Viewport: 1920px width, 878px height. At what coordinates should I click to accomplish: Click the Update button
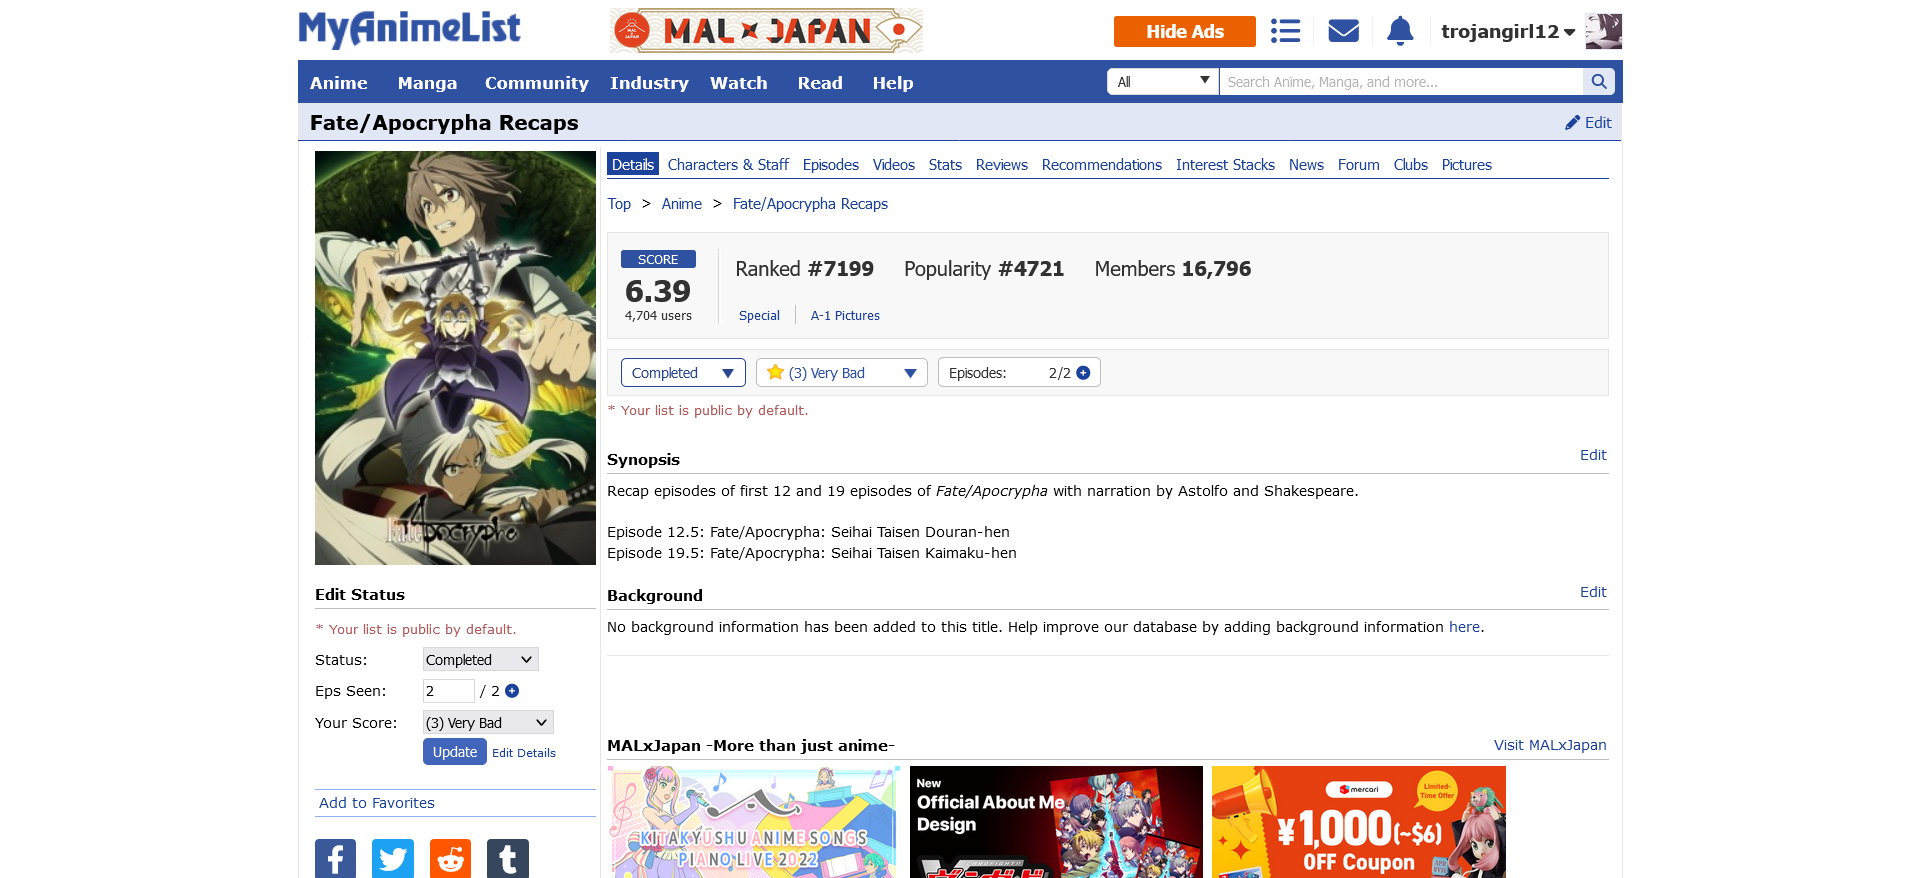455,752
